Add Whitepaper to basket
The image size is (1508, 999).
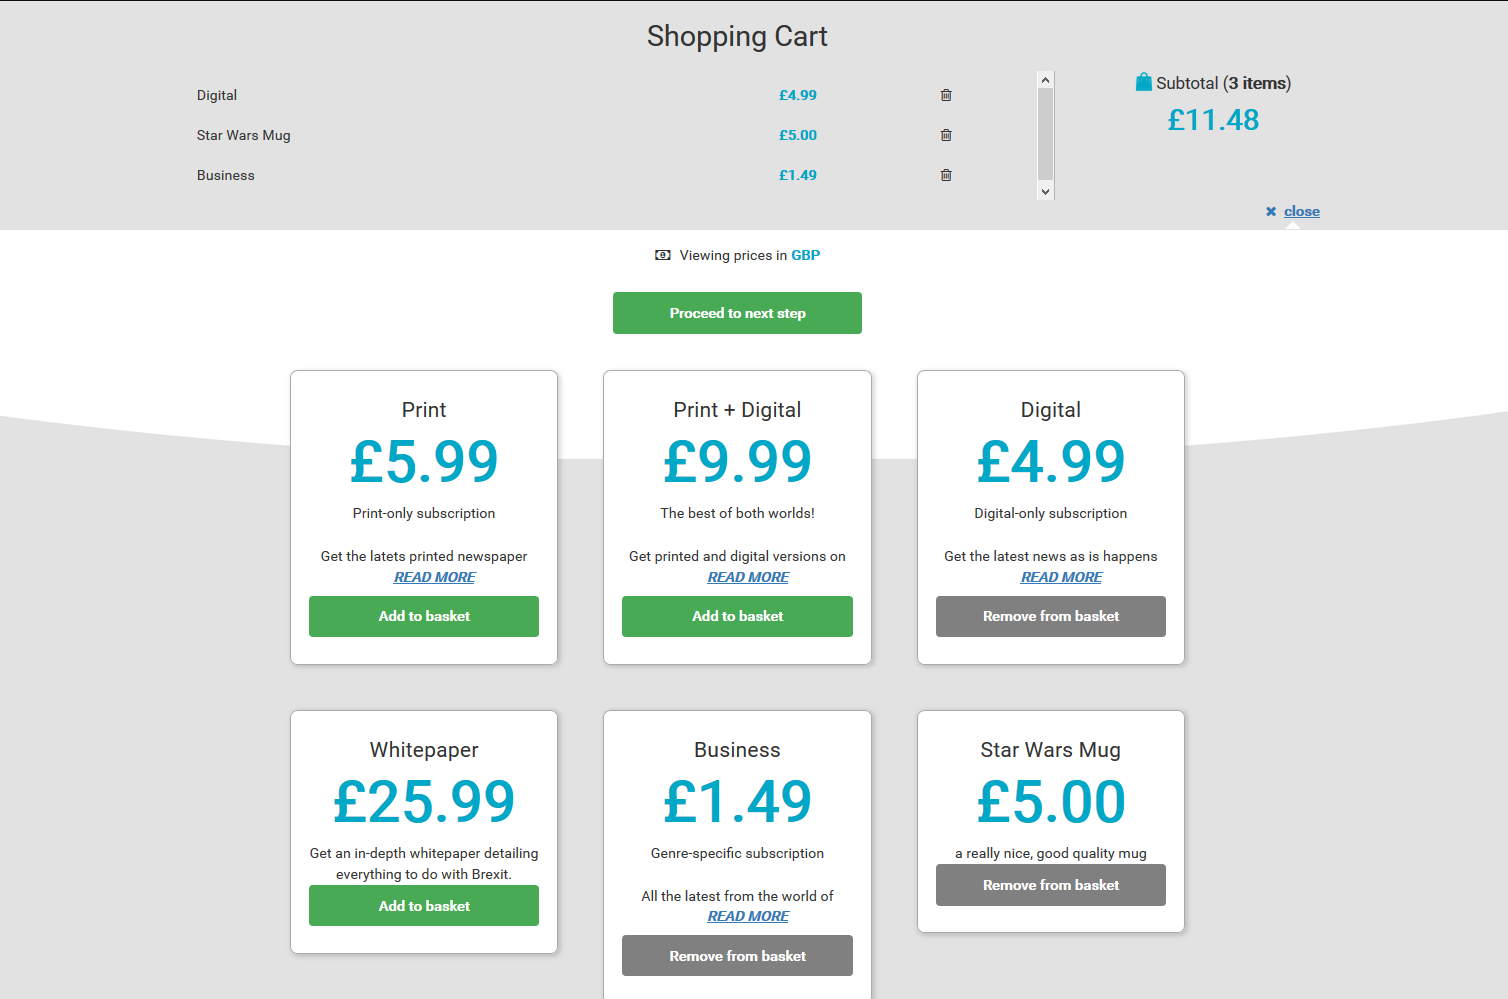point(424,906)
